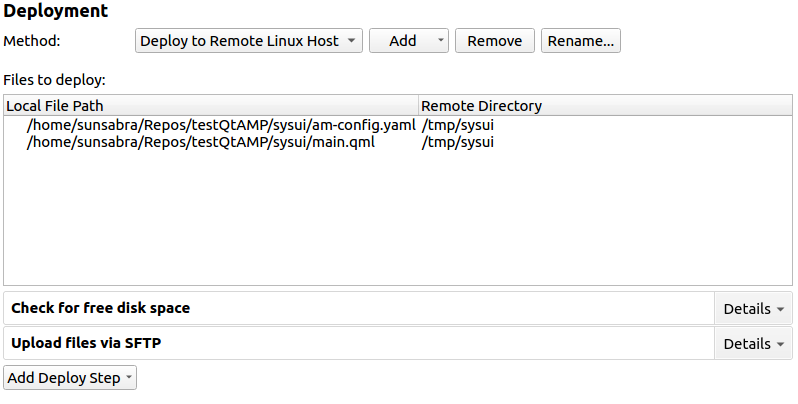
Task: Click the Remote Directory column header
Action: [604, 105]
